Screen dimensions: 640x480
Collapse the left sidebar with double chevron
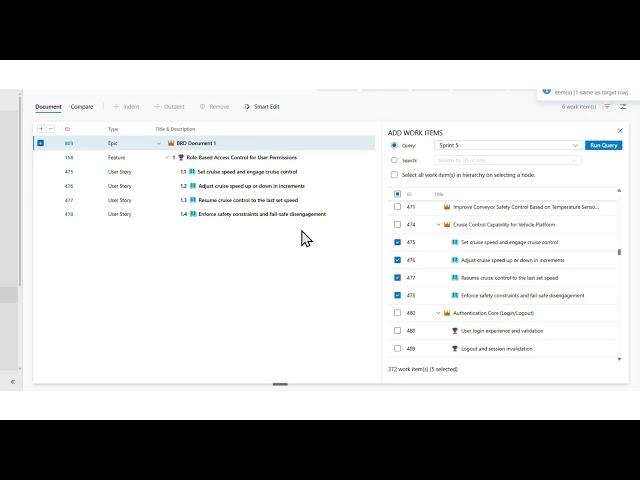tap(13, 382)
